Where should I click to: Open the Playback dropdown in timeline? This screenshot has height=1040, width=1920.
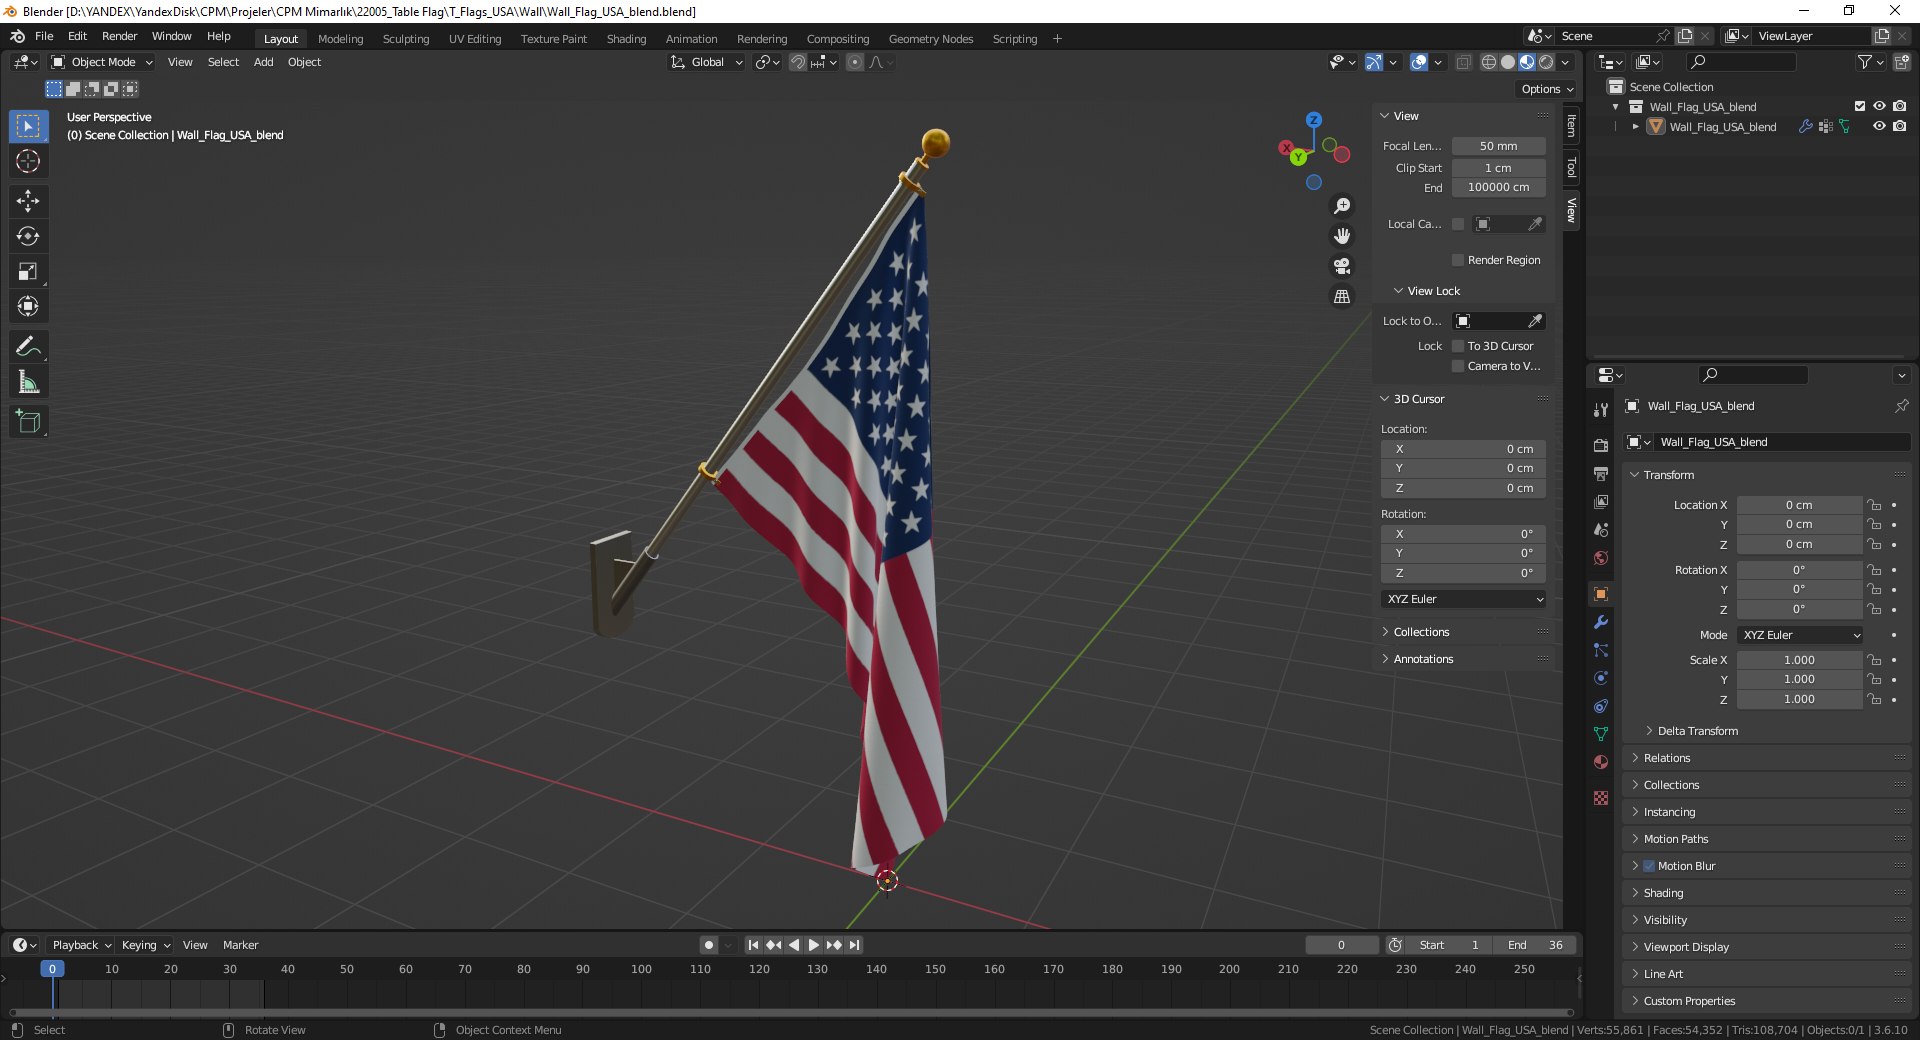tap(81, 945)
